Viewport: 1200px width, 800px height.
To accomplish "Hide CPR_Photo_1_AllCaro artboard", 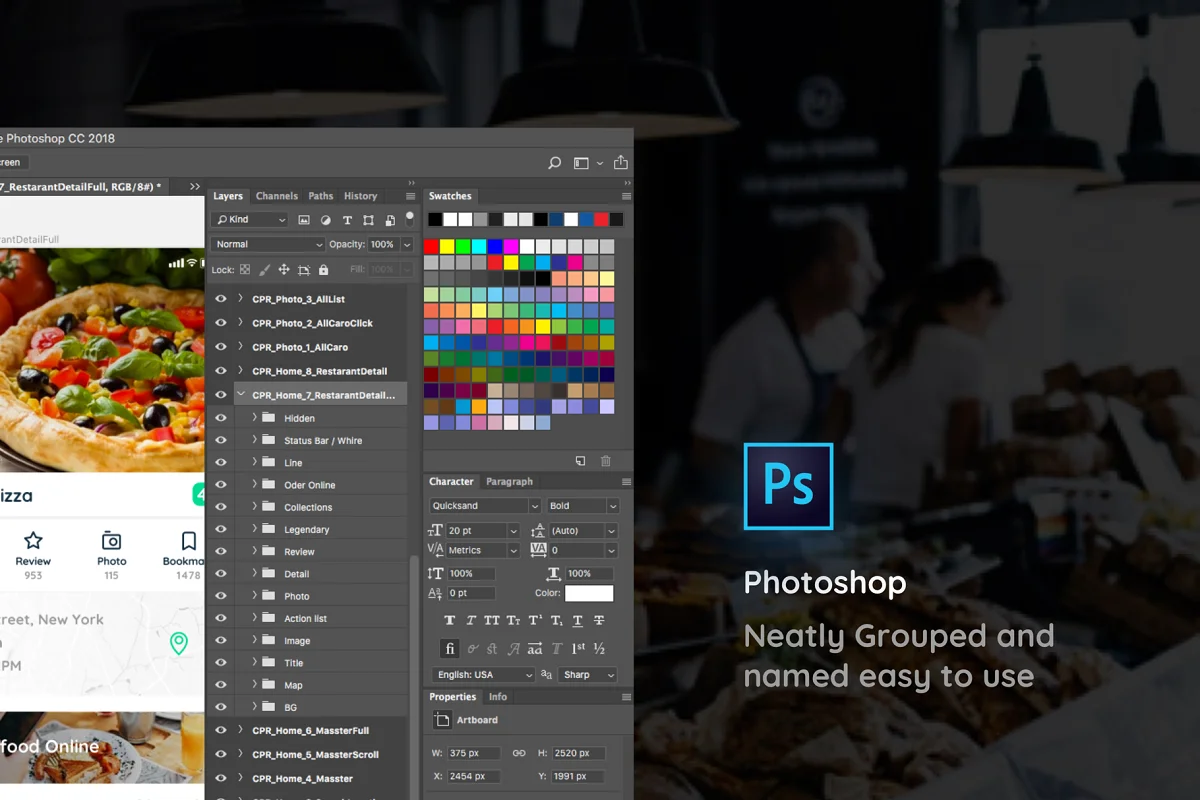I will (221, 347).
